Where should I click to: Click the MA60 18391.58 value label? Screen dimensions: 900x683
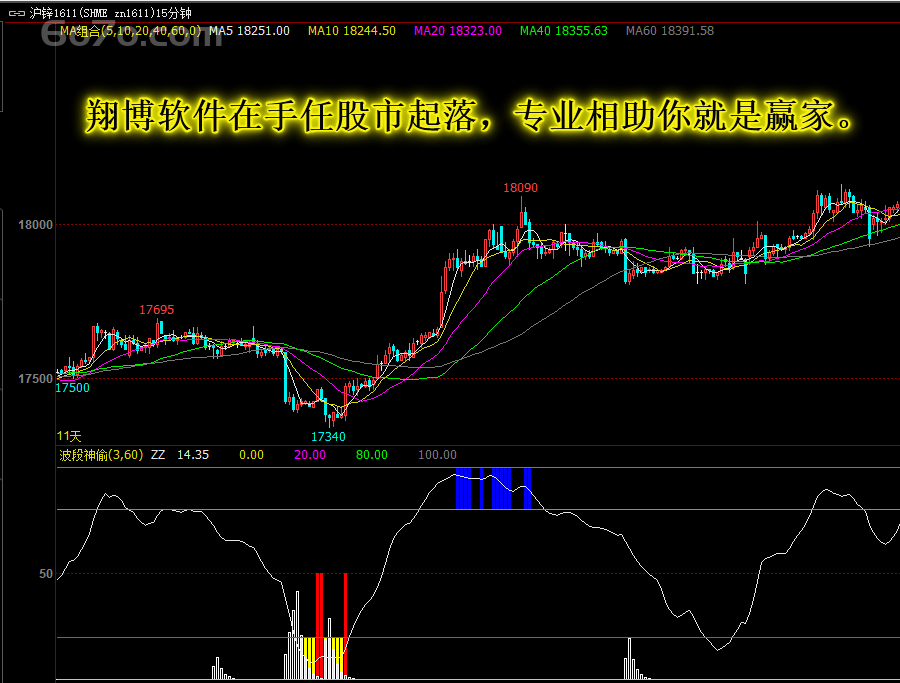[670, 31]
